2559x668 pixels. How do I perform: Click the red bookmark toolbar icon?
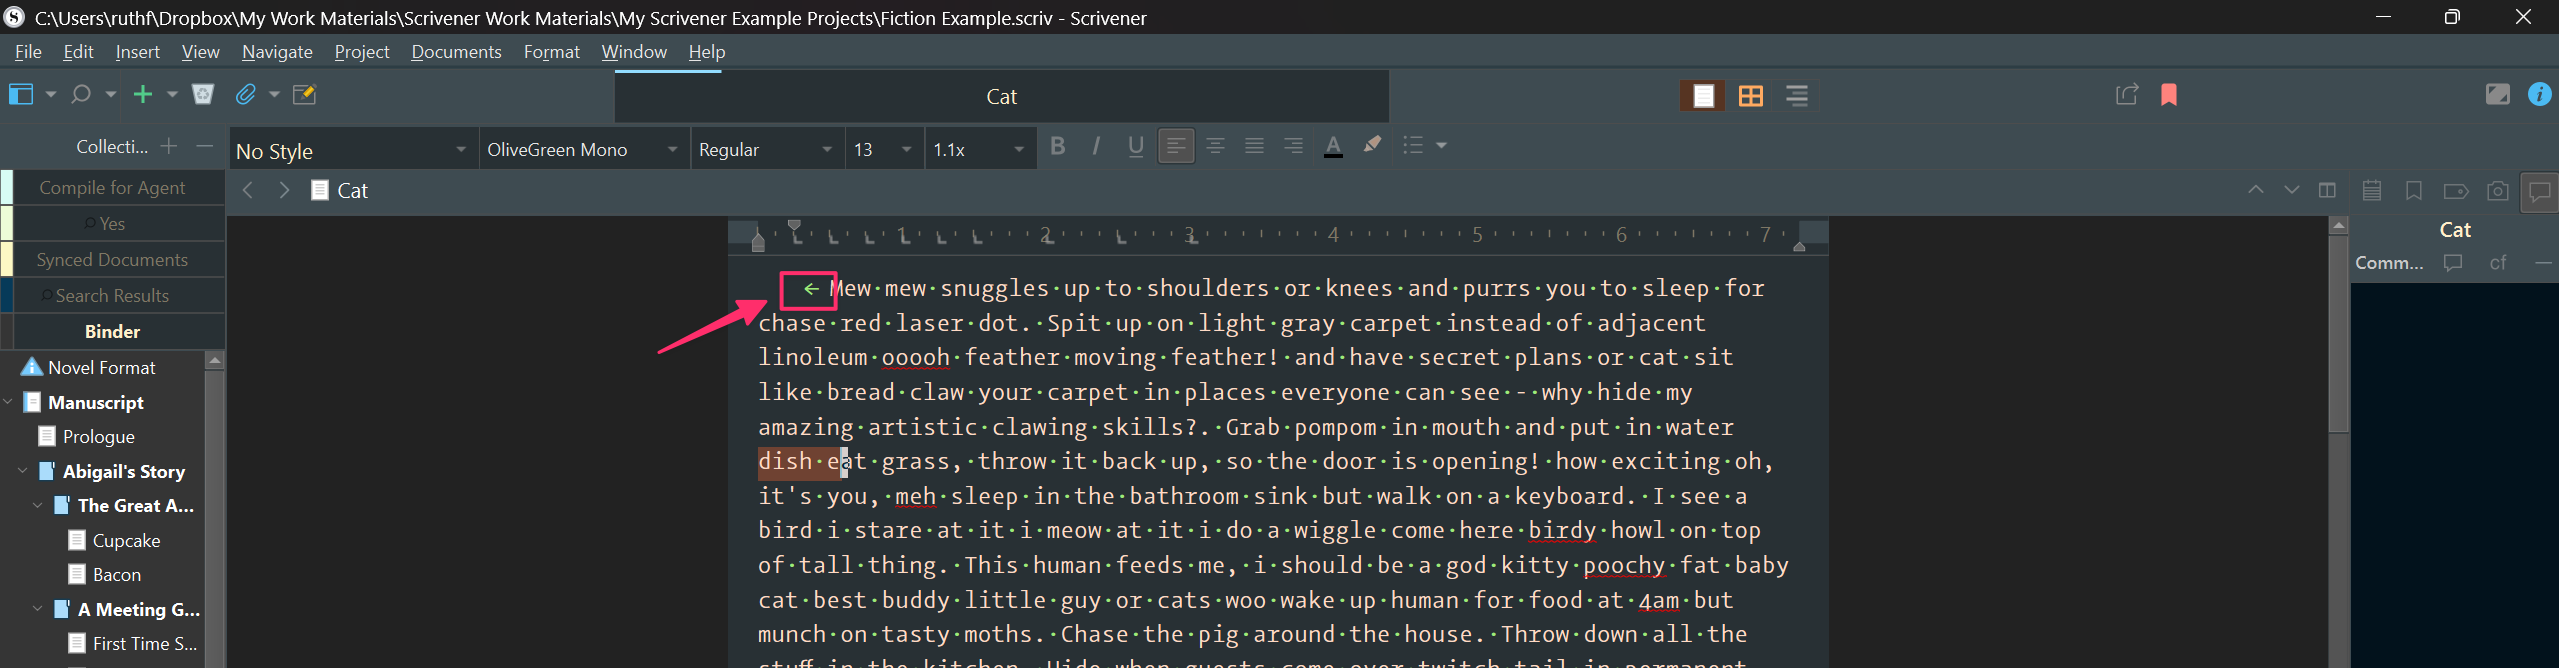(x=2168, y=95)
